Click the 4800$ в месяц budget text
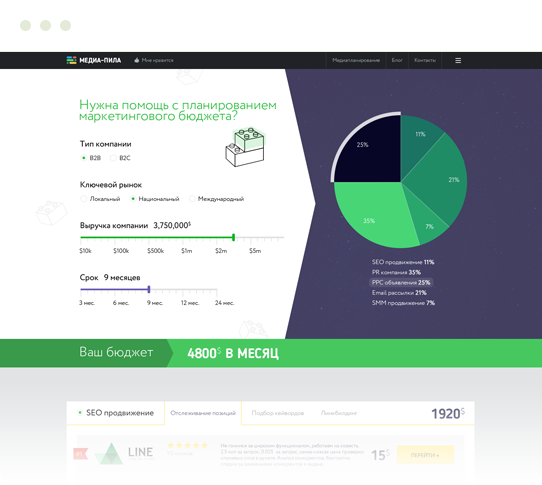The width and height of the screenshot is (542, 485). pos(233,353)
